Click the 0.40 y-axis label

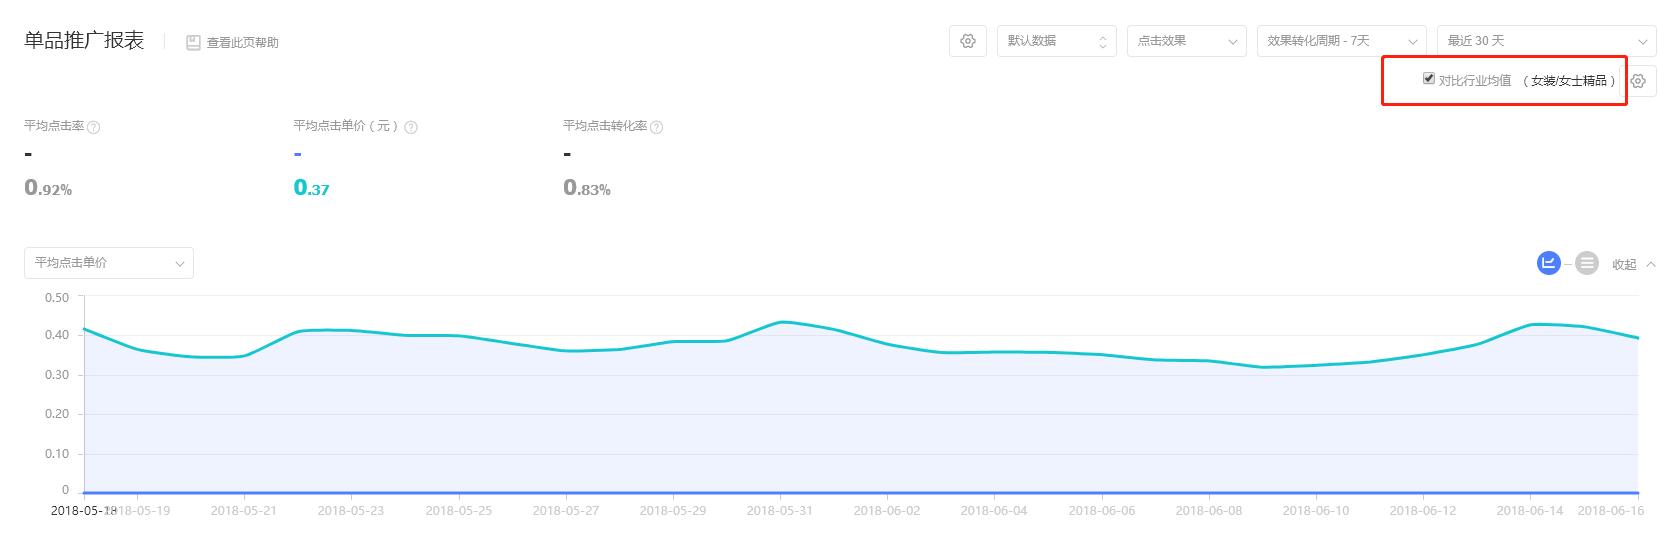click(x=57, y=335)
